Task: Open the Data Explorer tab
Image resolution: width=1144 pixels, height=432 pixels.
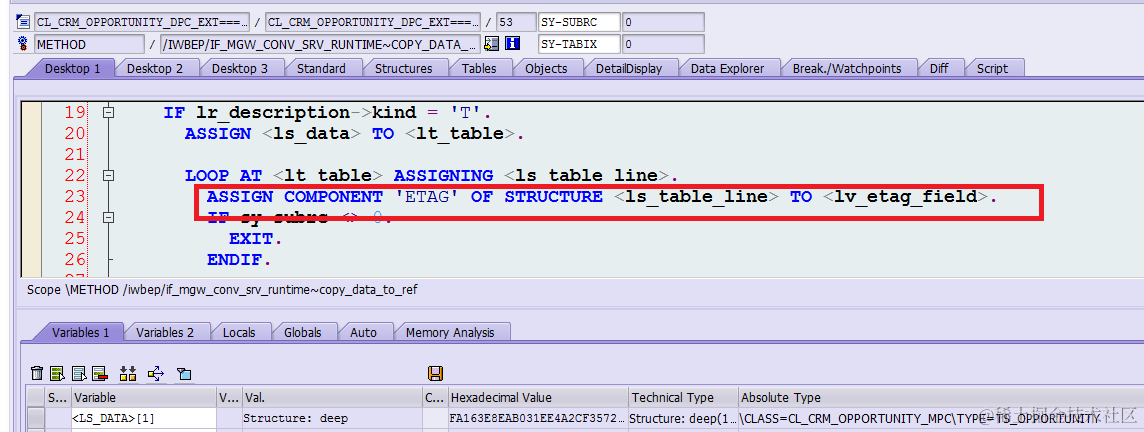Action: [727, 68]
